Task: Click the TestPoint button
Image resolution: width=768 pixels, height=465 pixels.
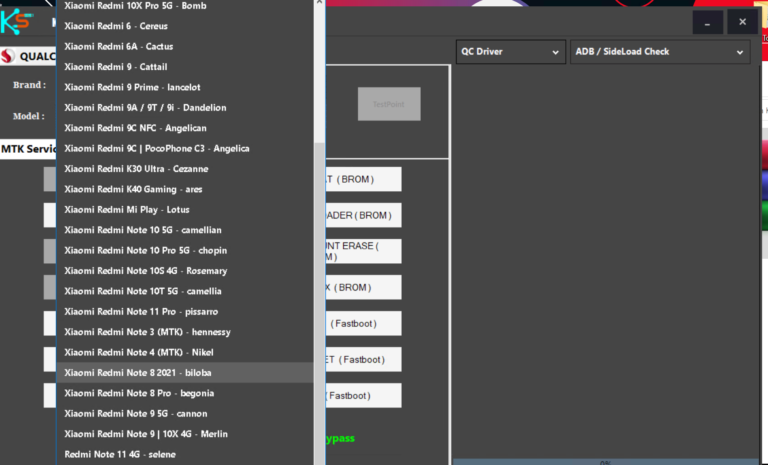Action: coord(389,104)
